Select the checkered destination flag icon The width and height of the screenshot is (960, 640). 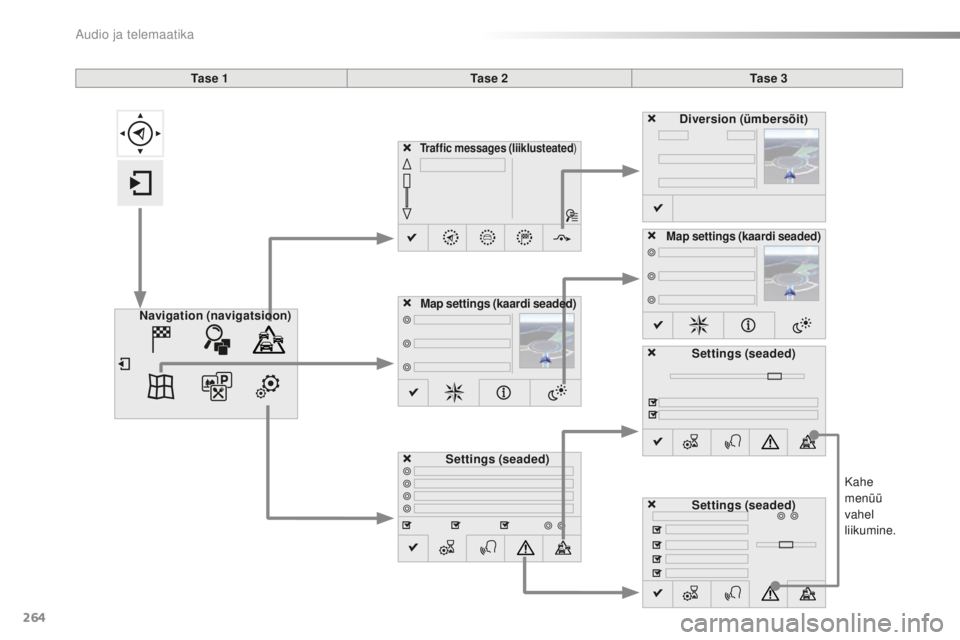pos(160,339)
